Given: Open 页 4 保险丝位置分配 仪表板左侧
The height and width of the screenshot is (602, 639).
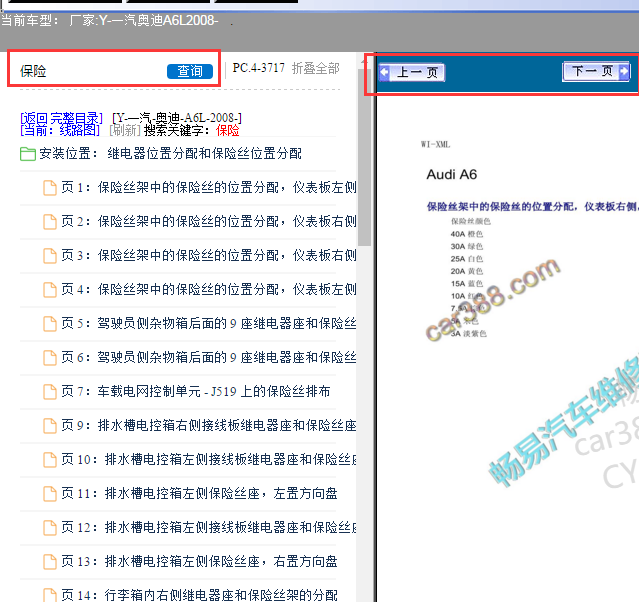Looking at the screenshot, I should click(209, 289).
